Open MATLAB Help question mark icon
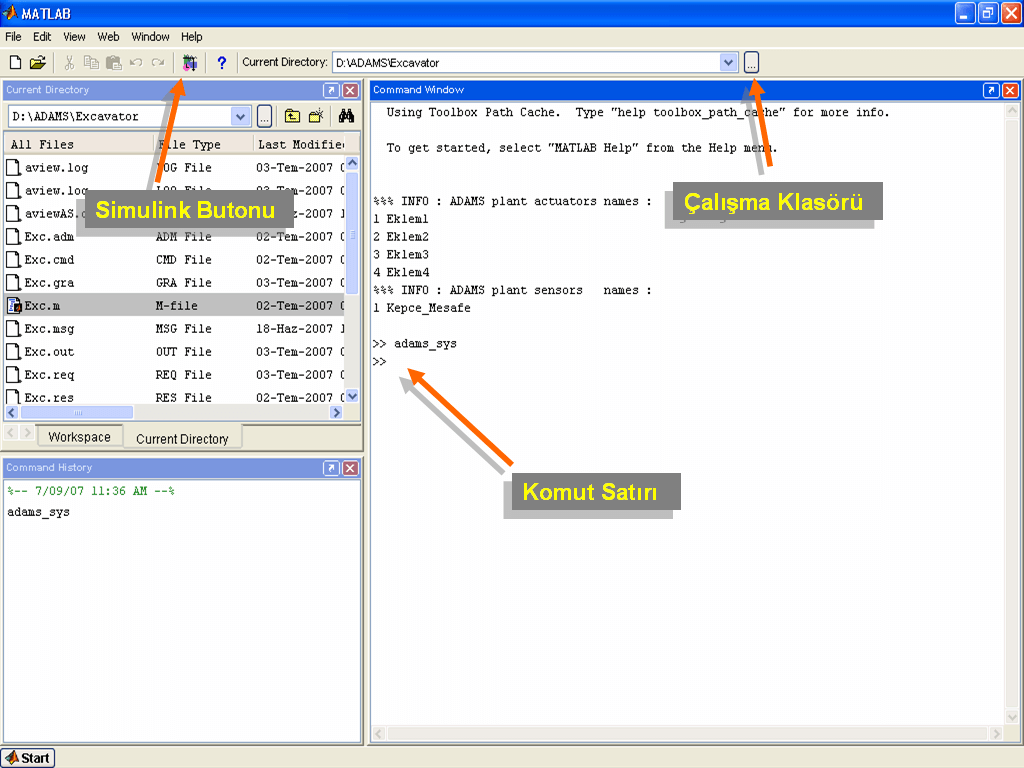 [222, 62]
